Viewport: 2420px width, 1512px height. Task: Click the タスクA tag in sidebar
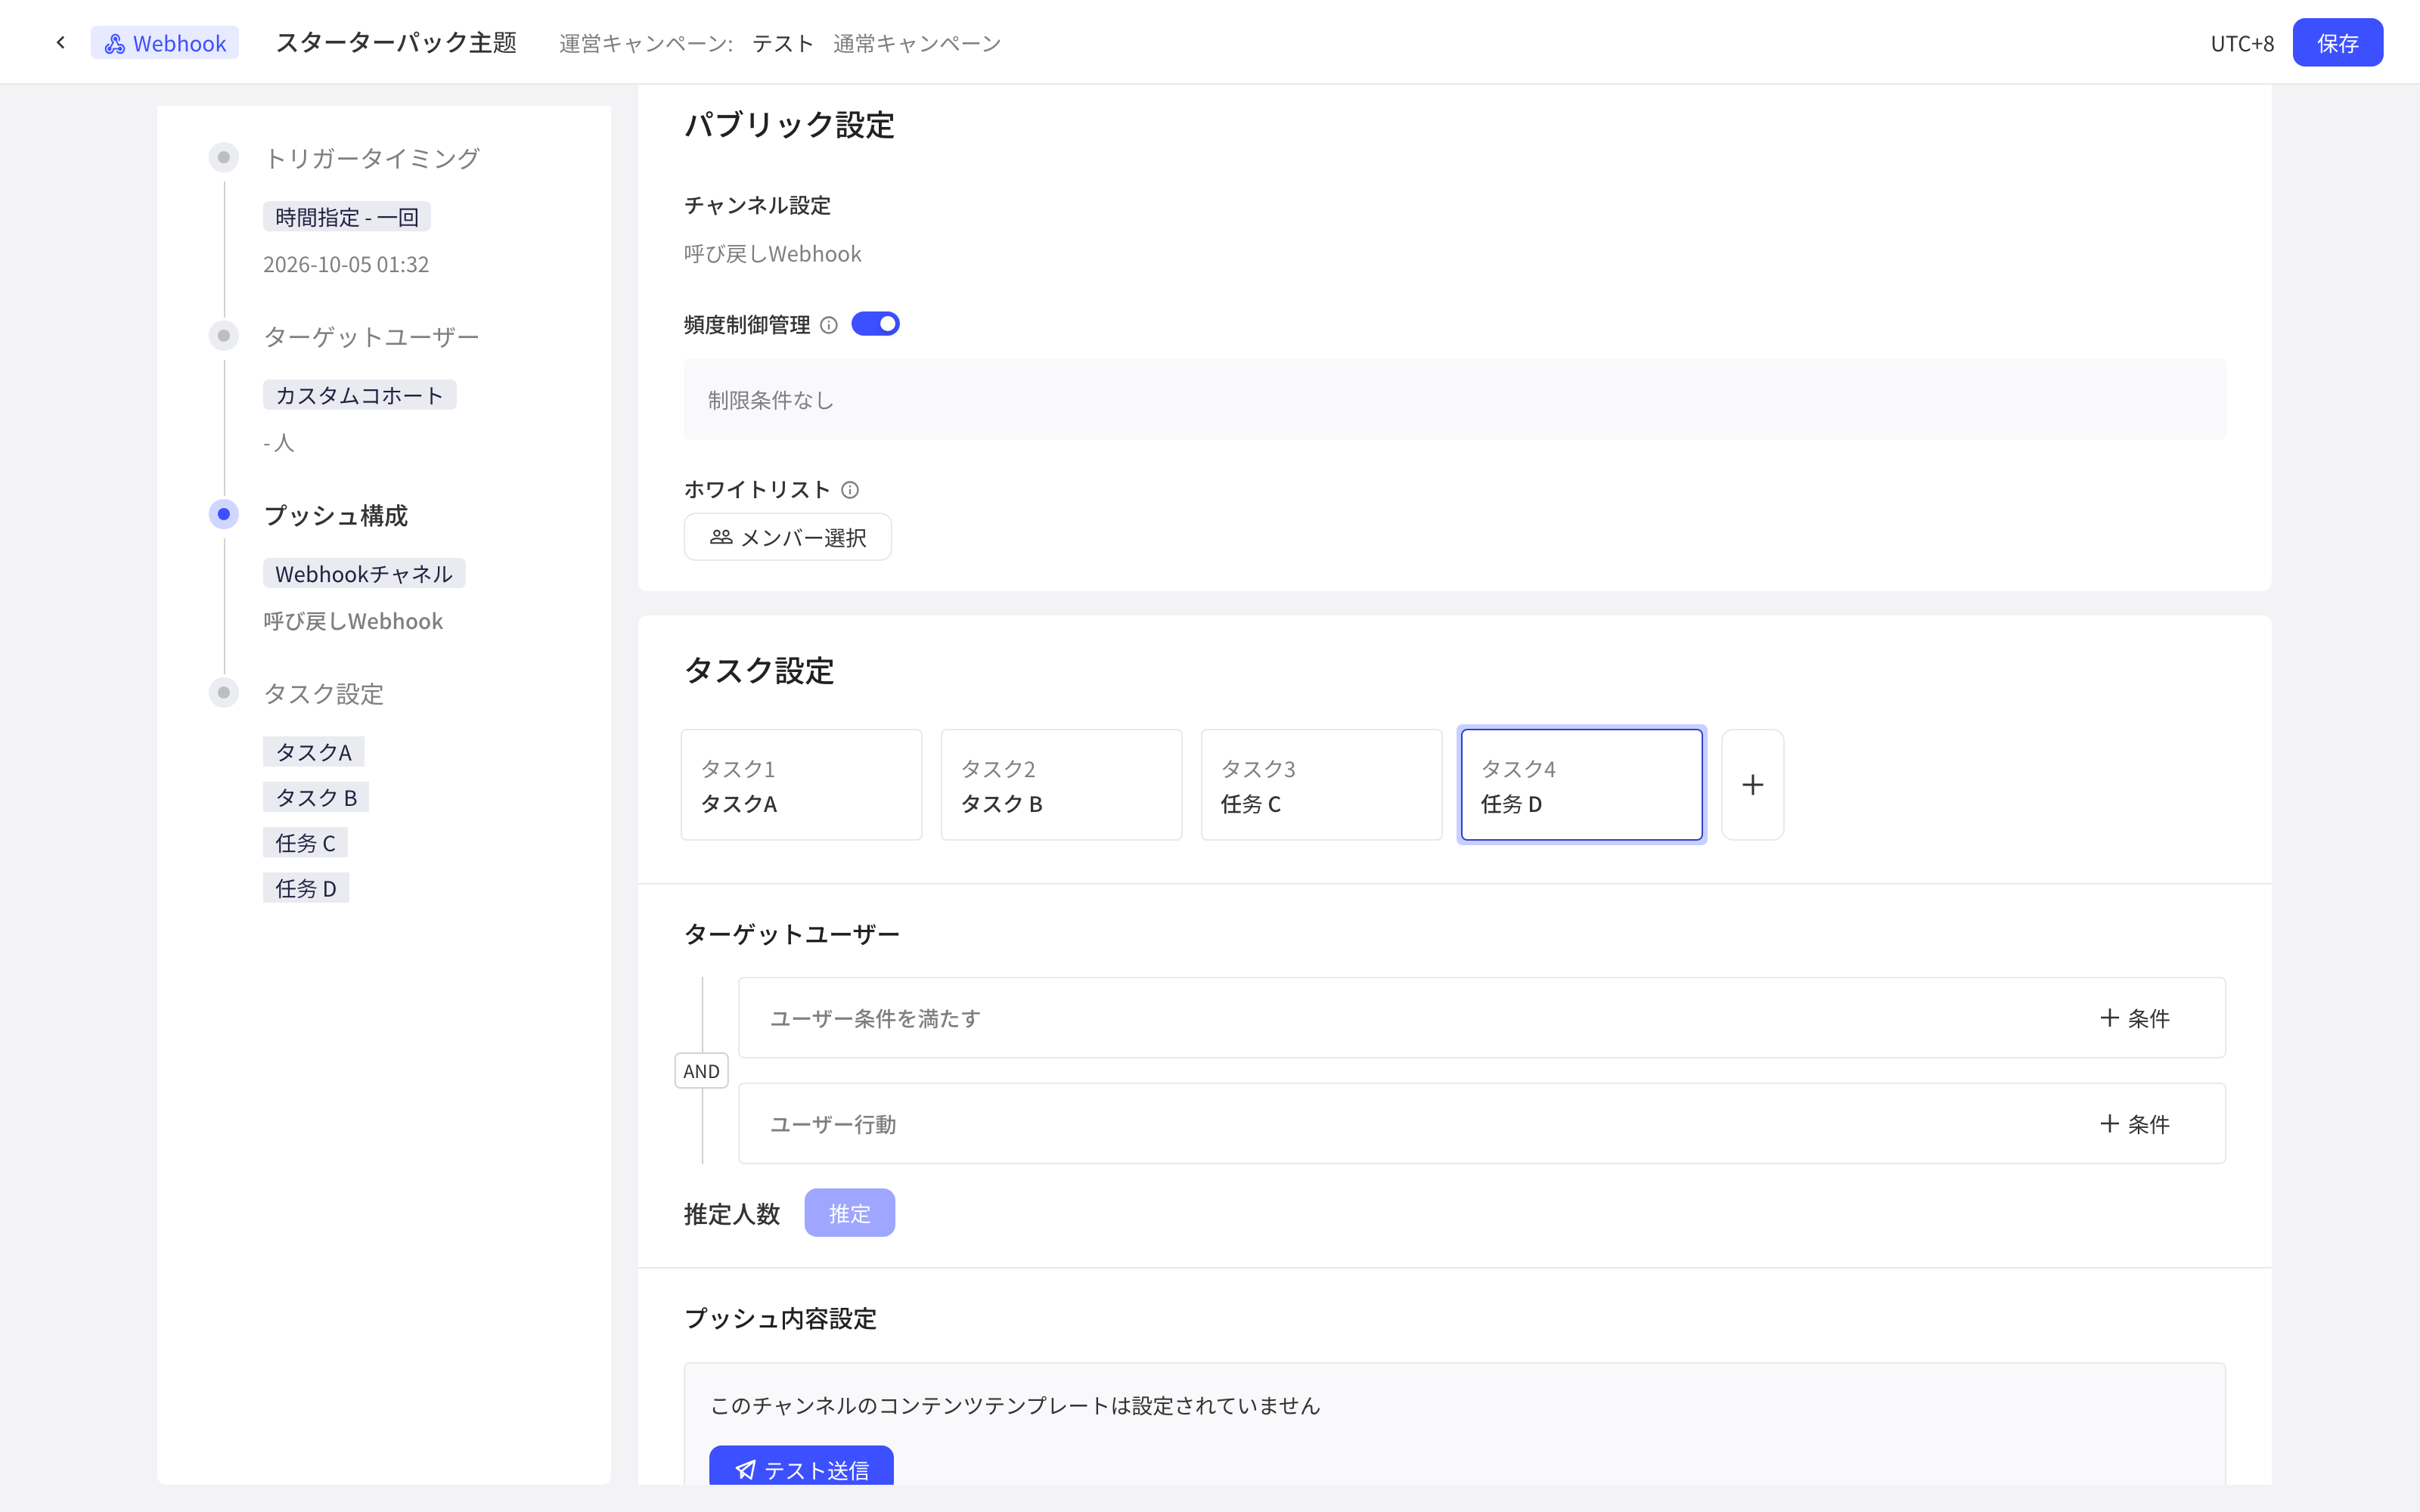pyautogui.click(x=313, y=752)
